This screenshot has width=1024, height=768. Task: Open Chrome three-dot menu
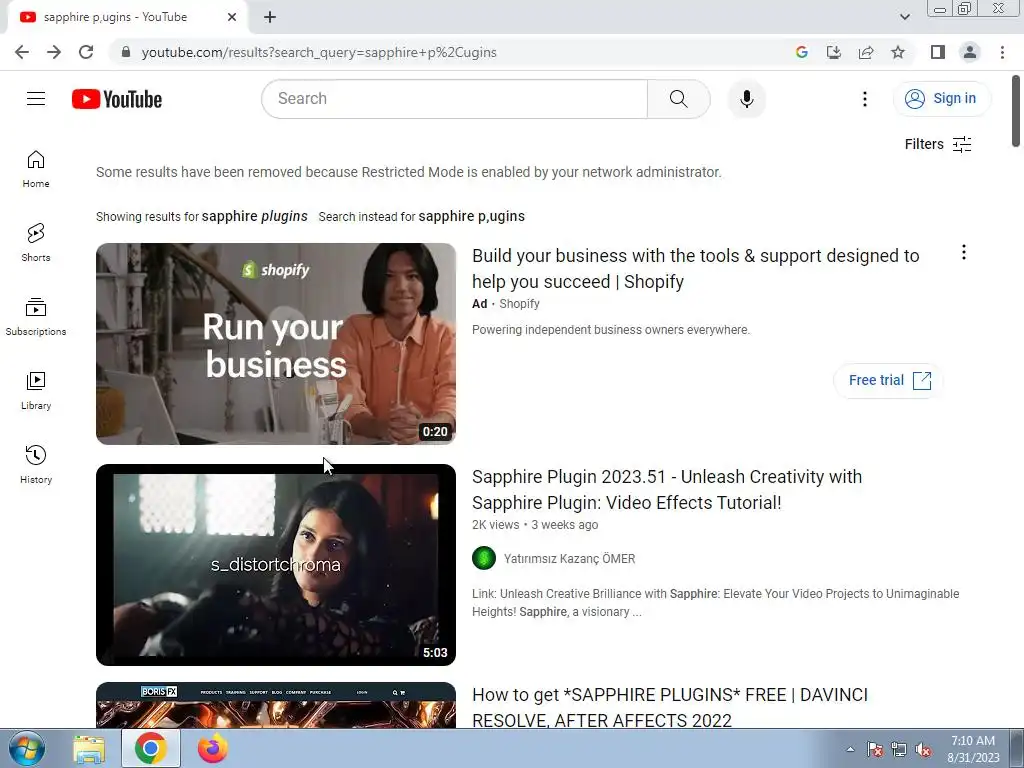(1002, 52)
